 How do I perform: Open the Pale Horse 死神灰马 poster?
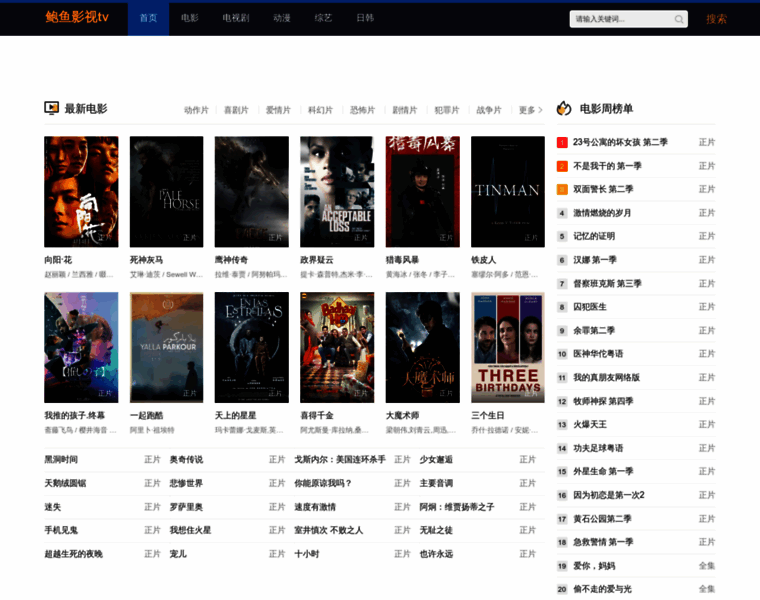tap(166, 191)
